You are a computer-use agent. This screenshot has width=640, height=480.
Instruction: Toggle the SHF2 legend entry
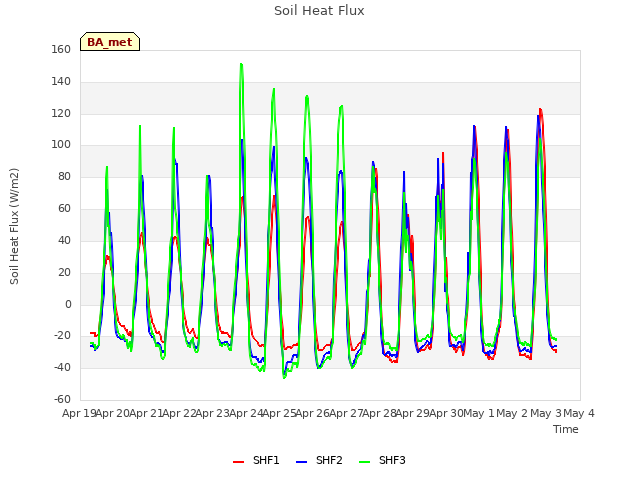319,460
